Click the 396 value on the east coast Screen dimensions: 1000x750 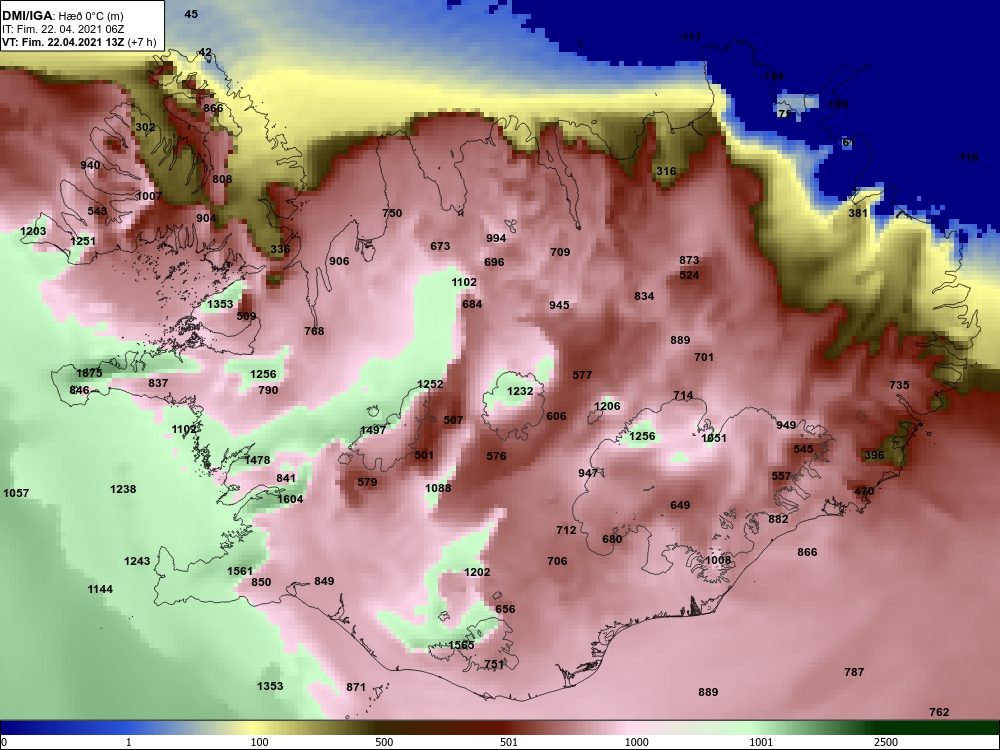click(x=874, y=455)
